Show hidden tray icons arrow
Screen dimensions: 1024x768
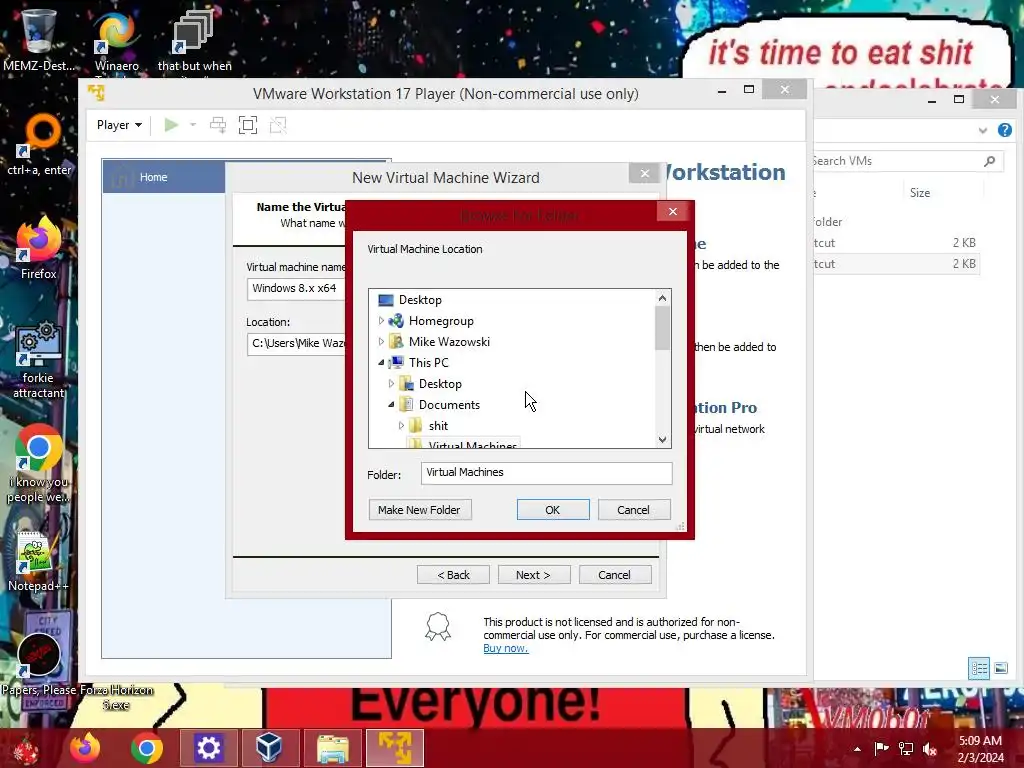tap(857, 749)
